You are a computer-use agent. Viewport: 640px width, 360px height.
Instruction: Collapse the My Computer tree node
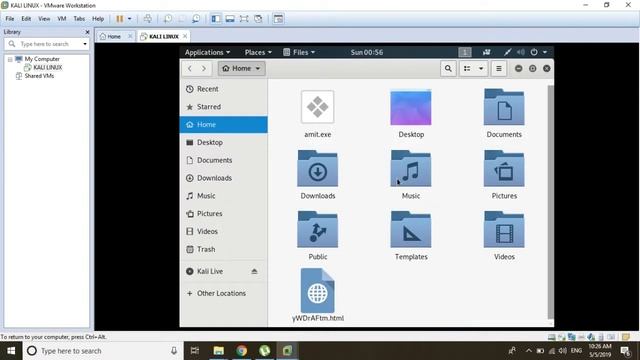(10, 60)
